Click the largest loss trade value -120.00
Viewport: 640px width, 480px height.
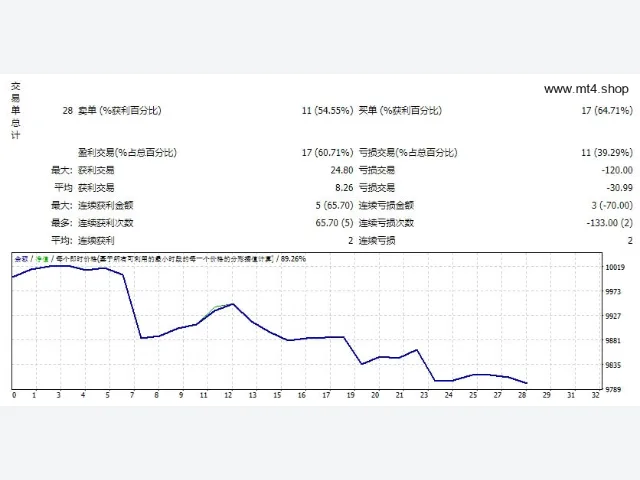(617, 170)
